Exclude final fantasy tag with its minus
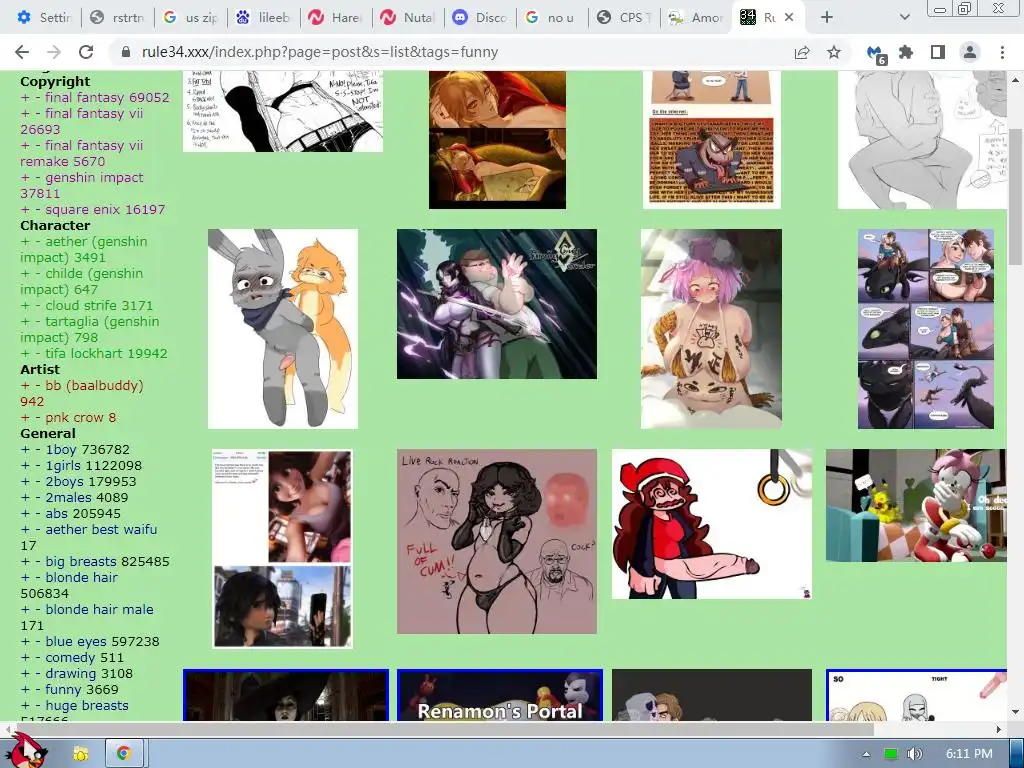The image size is (1024, 768). (38, 97)
